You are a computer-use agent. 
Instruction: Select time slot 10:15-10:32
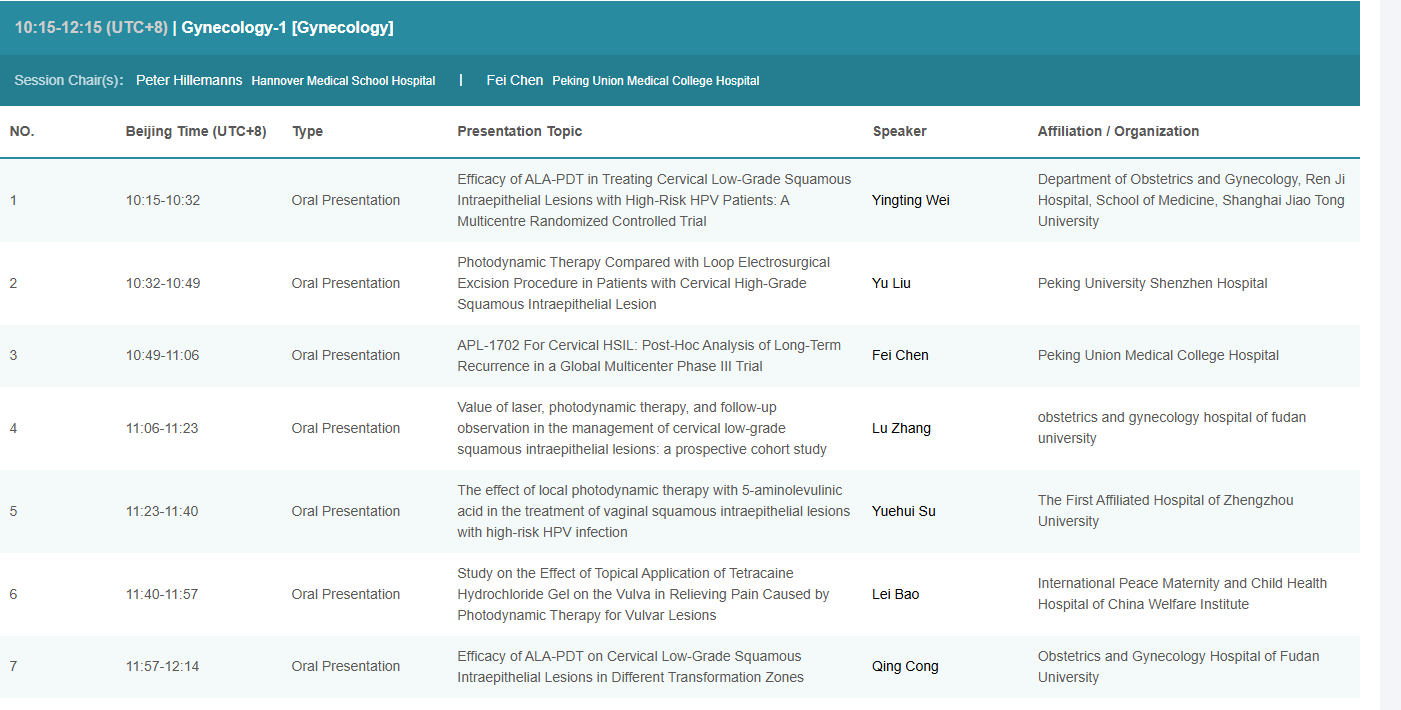[163, 200]
